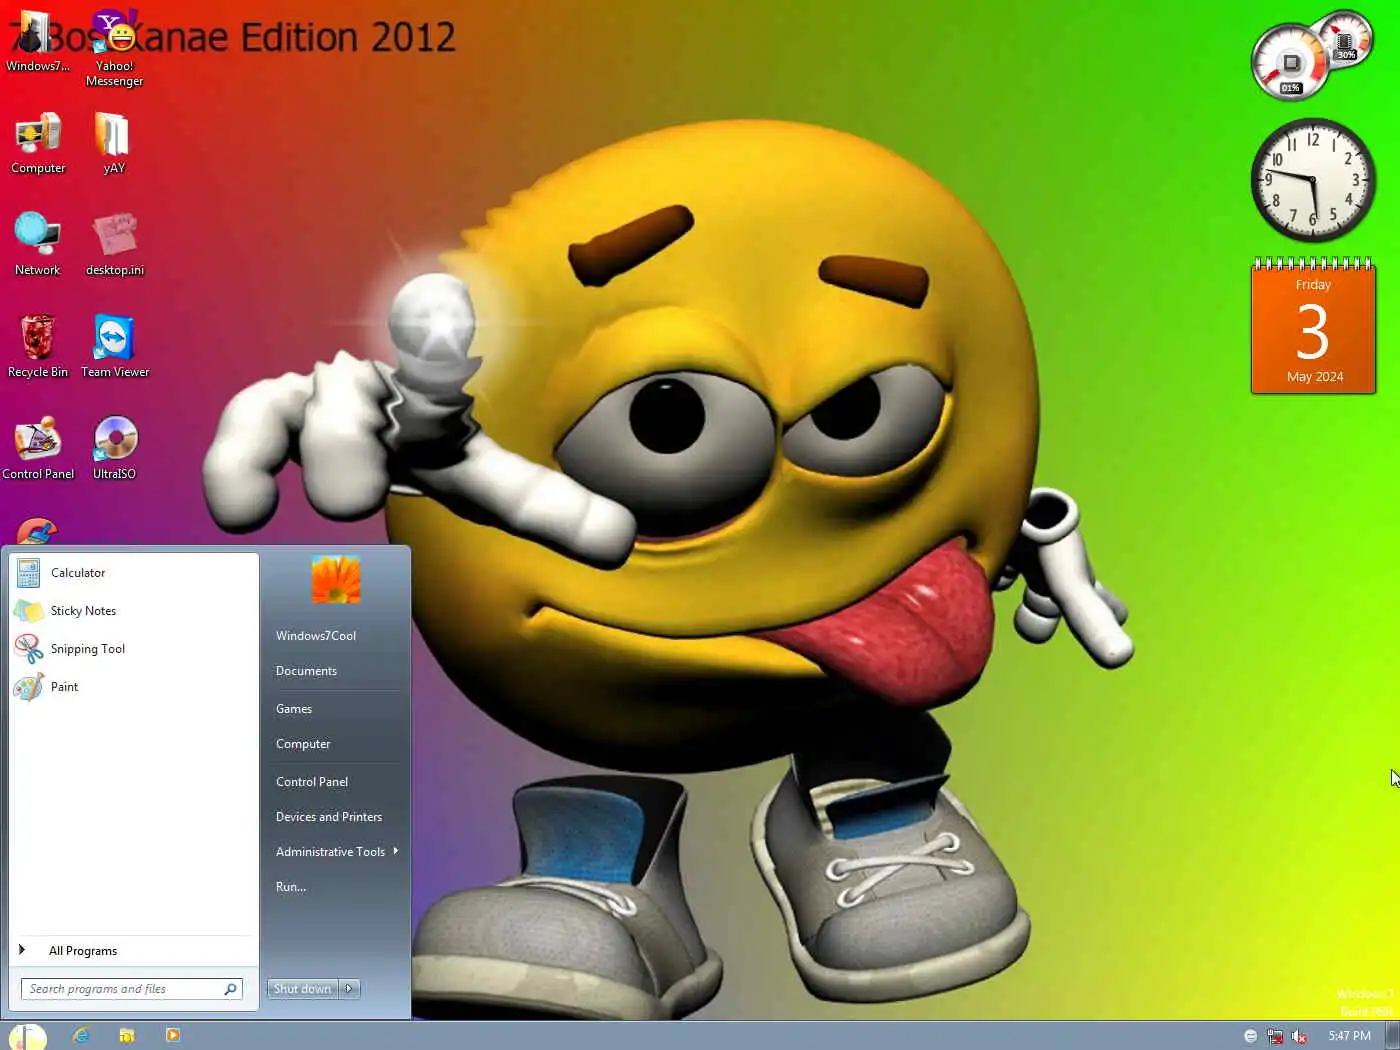The image size is (1400, 1050).
Task: Open Computer in Start menu right pane
Action: pos(303,744)
